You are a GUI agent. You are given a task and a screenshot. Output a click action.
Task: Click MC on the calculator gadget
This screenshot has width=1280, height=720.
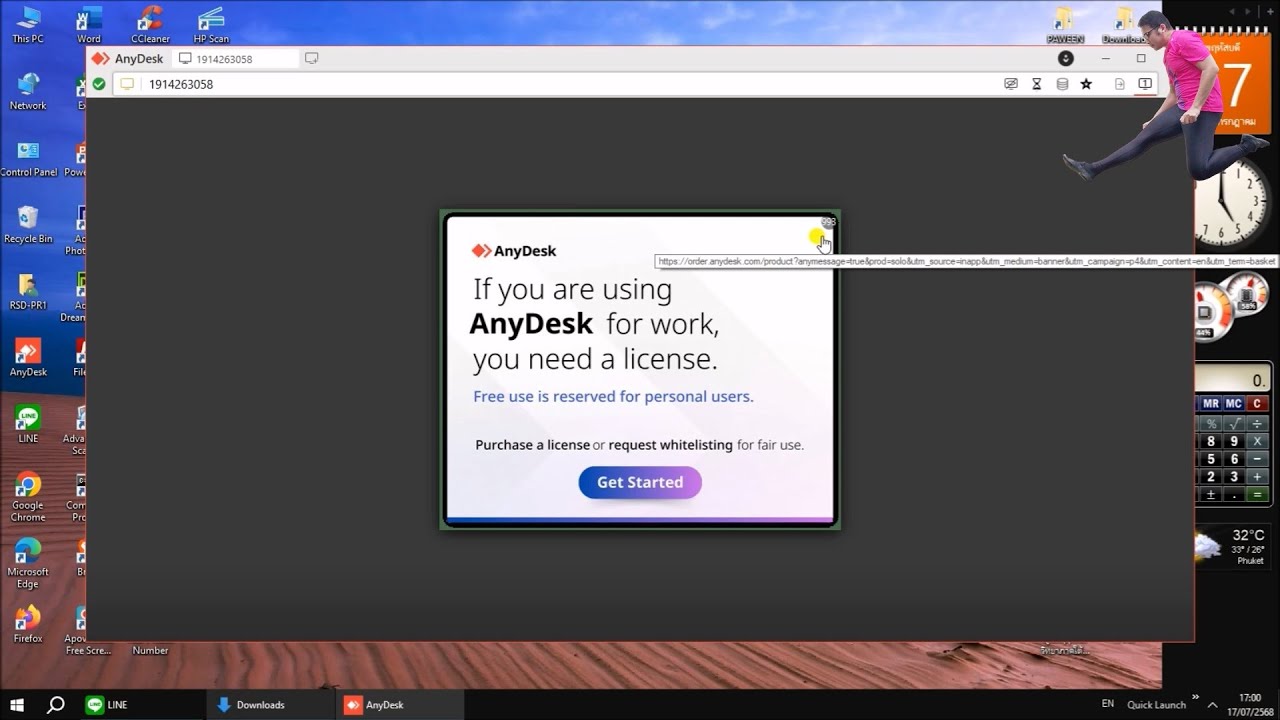tap(1234, 404)
